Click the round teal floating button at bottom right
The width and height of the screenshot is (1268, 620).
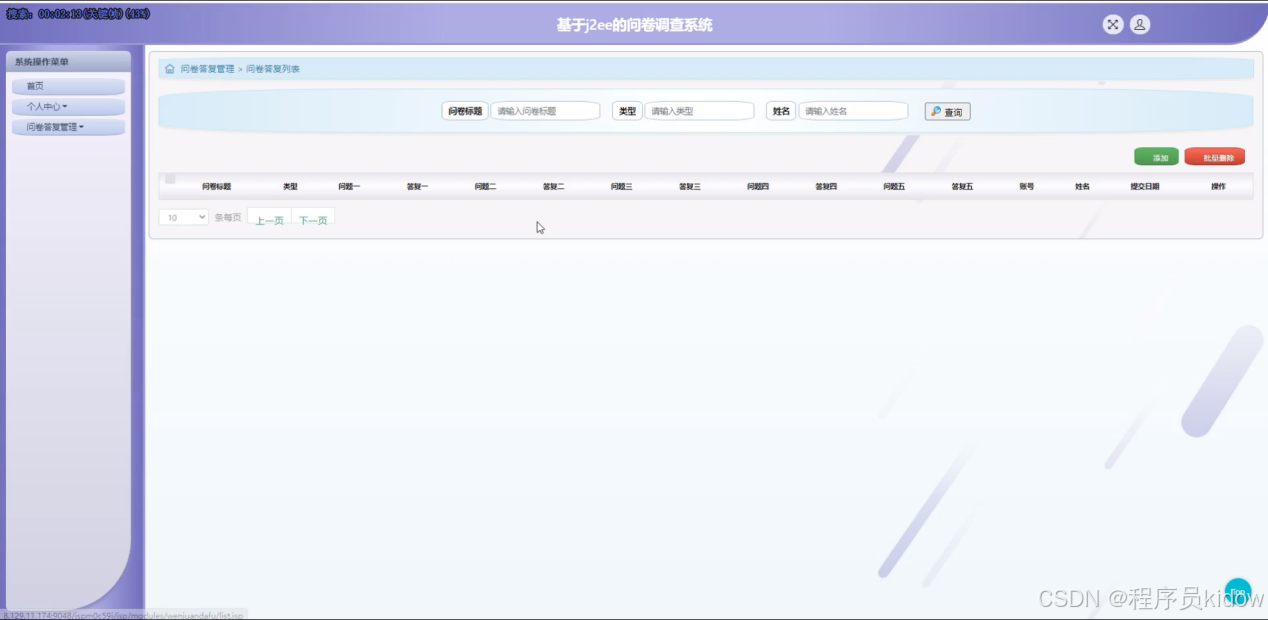pos(1238,592)
